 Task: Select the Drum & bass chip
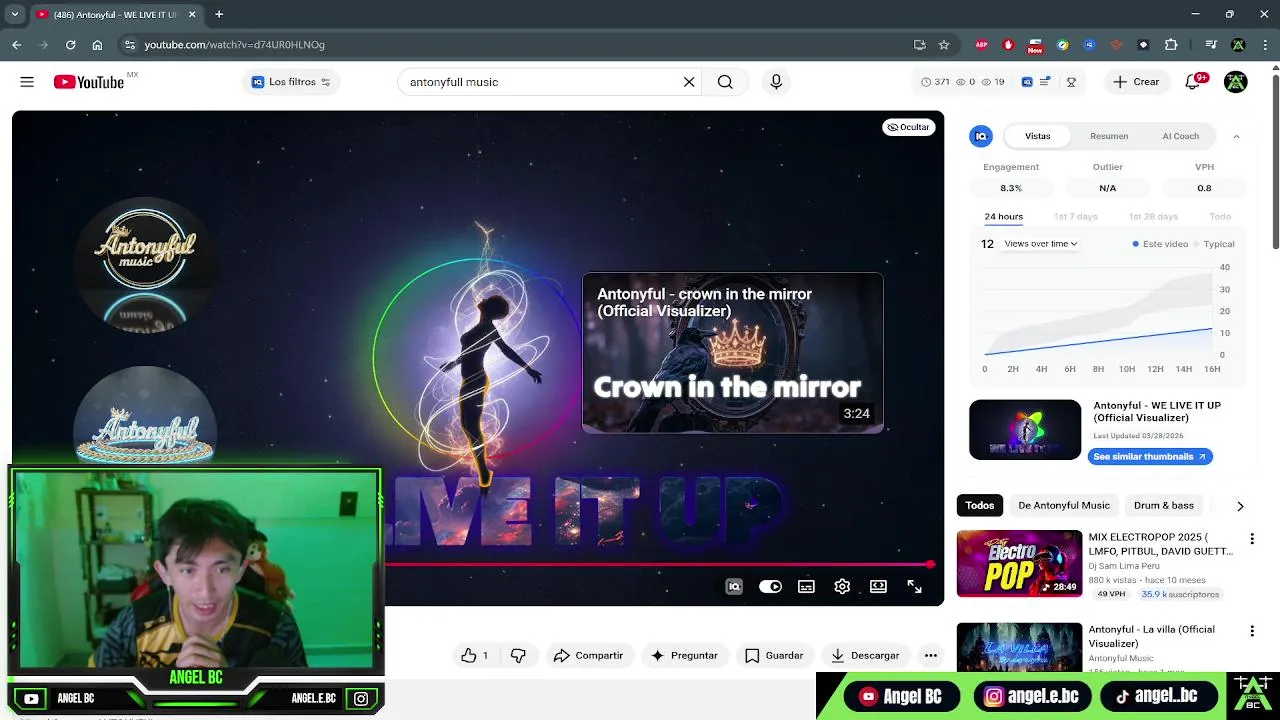coord(1164,505)
